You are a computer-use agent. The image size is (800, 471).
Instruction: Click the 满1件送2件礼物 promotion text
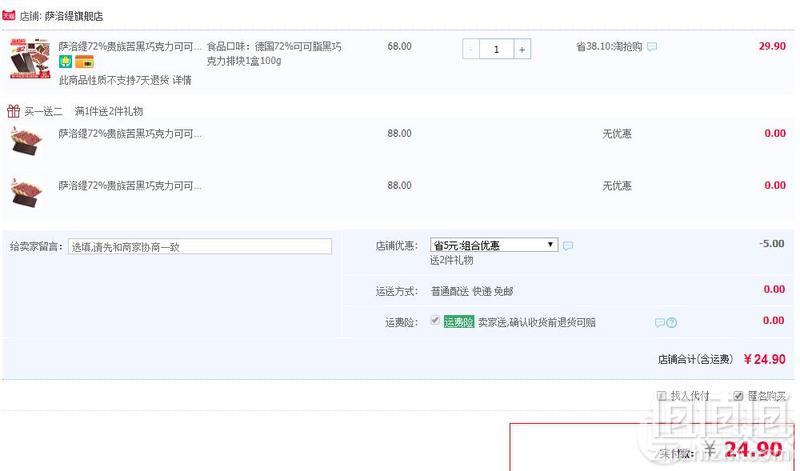[109, 111]
